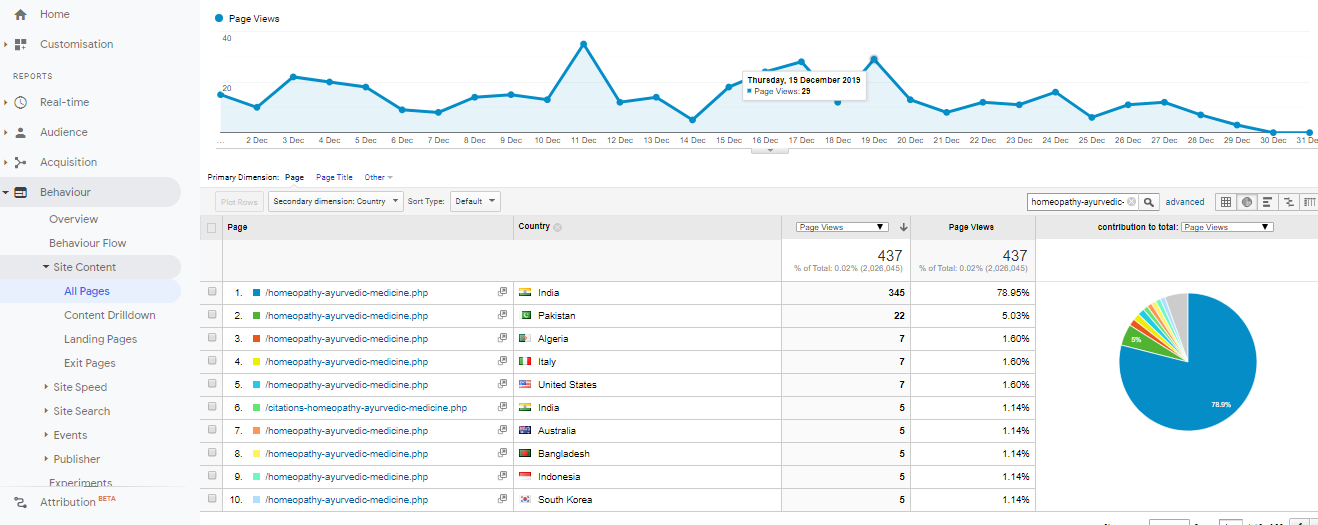The height and width of the screenshot is (525, 1318).
Task: Open the Customisation grid icon
Action: (x=20, y=44)
